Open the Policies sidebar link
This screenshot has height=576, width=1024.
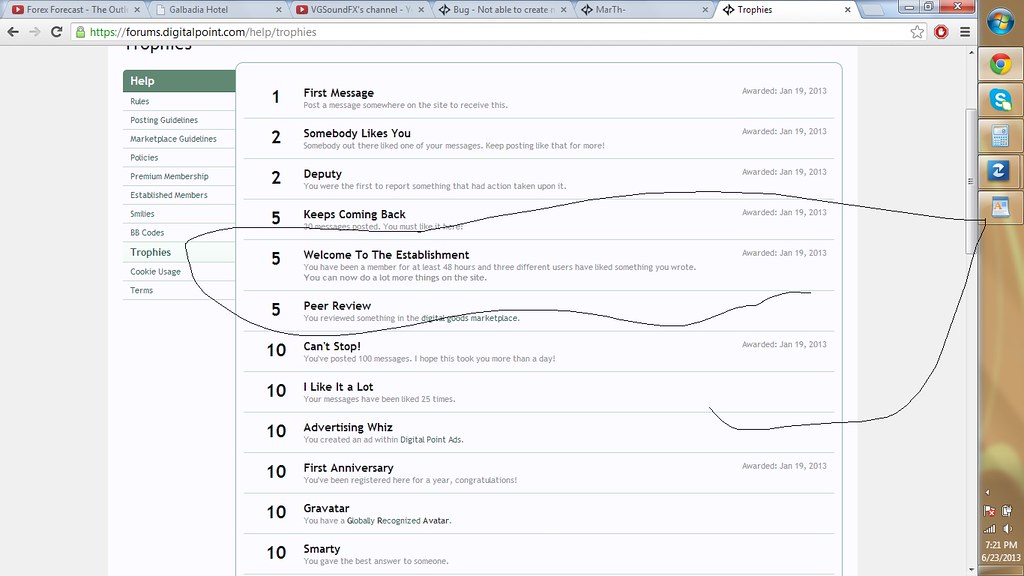click(144, 157)
